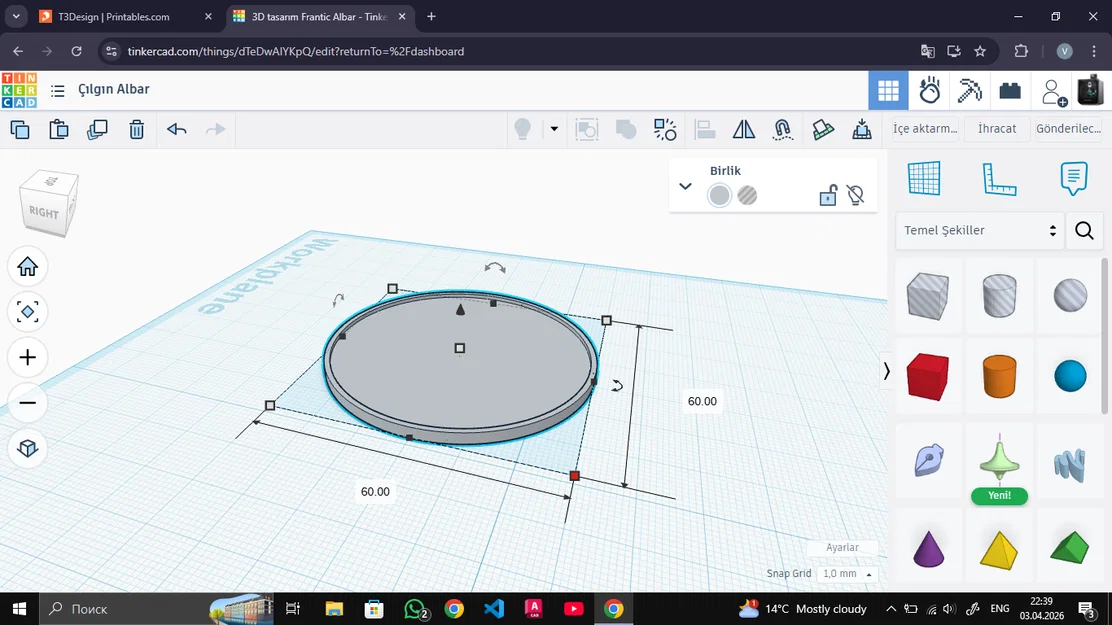Open the shape search magnifier

1084,231
